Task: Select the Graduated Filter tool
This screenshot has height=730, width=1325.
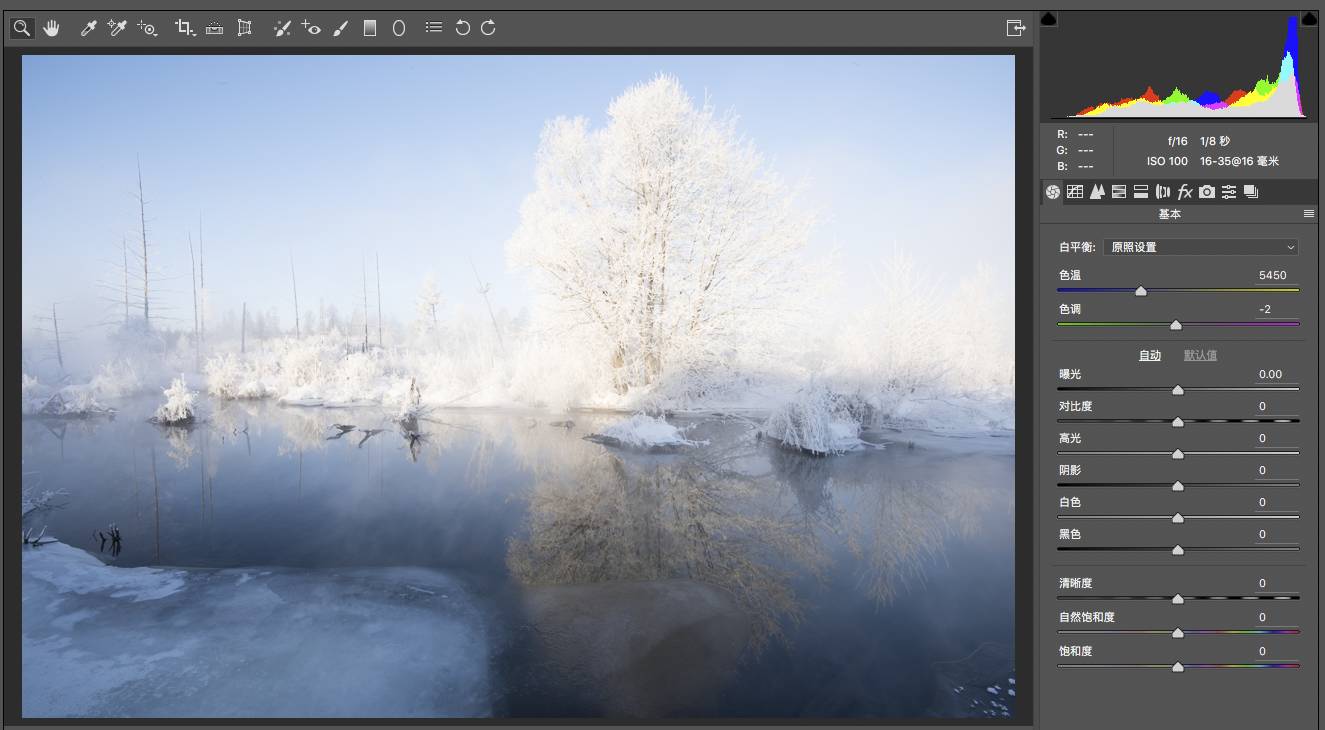Action: coord(370,28)
